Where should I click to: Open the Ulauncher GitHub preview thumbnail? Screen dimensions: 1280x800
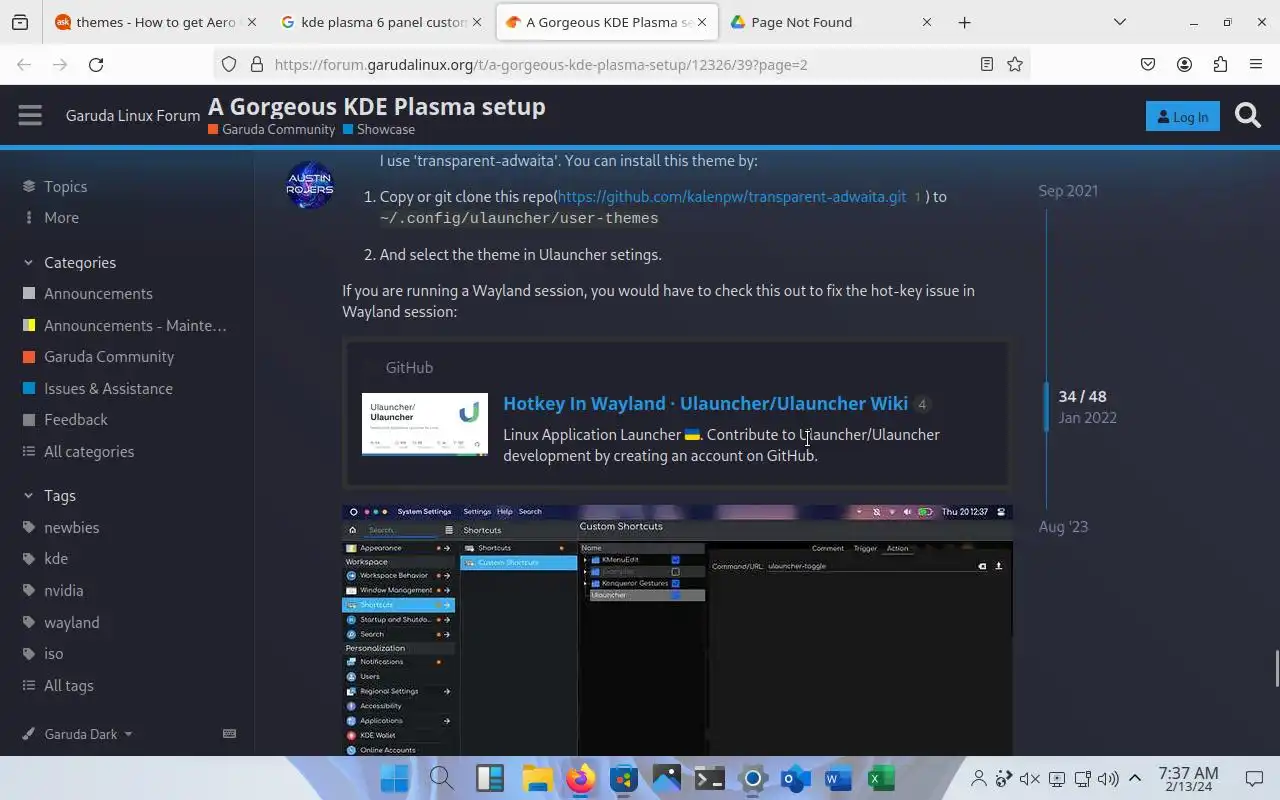(425, 424)
